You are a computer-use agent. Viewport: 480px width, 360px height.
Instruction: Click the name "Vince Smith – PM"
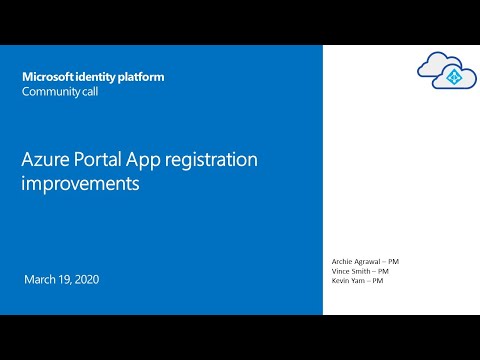pyautogui.click(x=360, y=271)
